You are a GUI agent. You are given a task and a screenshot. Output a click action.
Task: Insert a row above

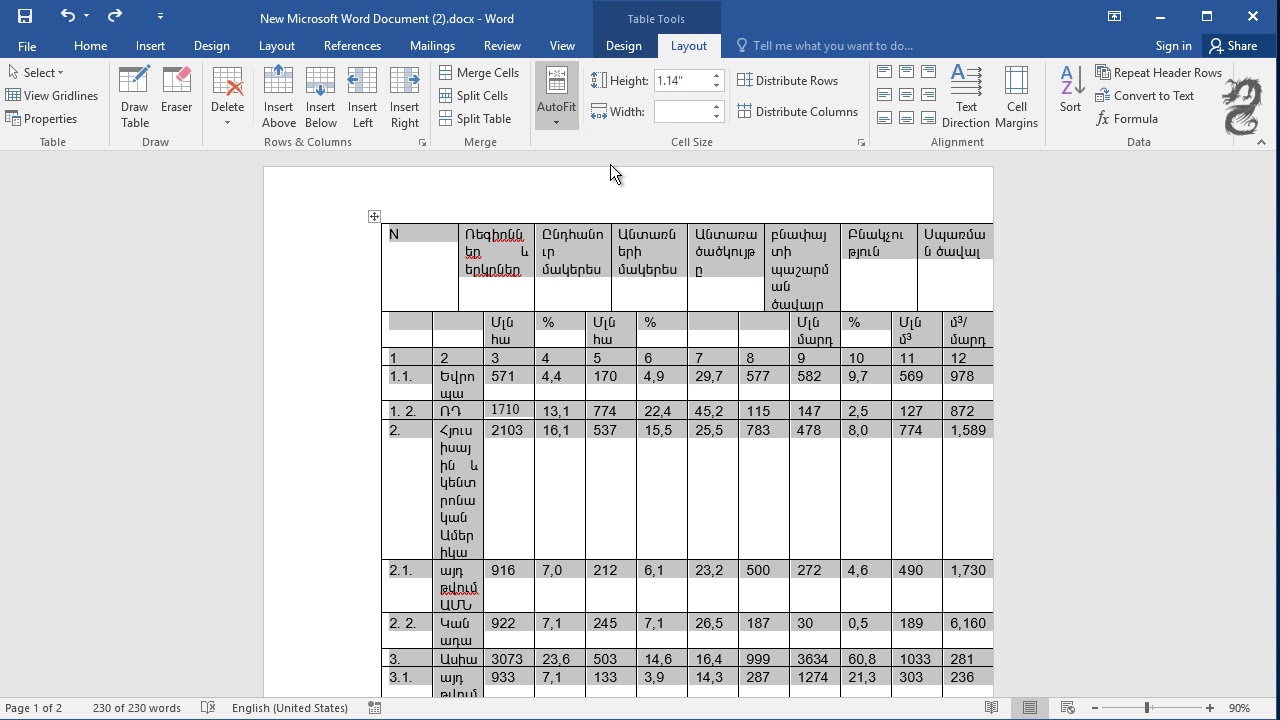(x=278, y=97)
